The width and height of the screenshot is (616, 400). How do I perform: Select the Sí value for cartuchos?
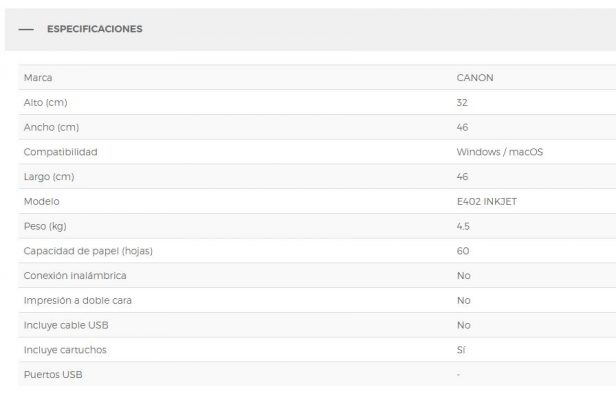[461, 350]
